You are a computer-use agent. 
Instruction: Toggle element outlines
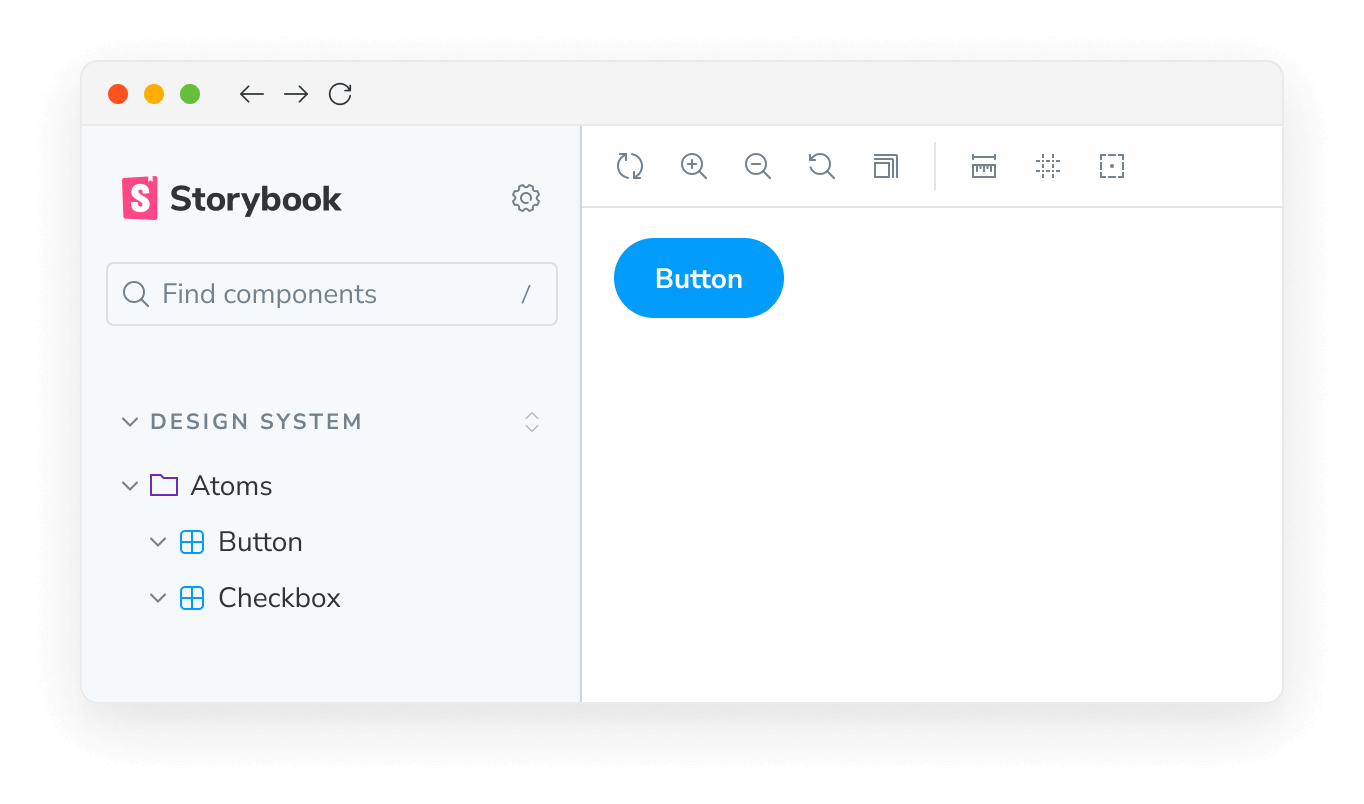[x=1111, y=166]
